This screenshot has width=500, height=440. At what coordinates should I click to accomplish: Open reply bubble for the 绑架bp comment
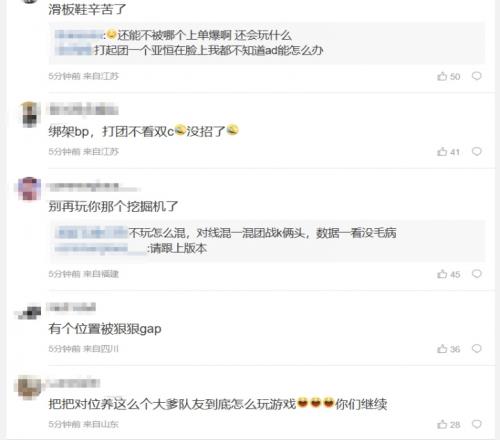click(x=477, y=152)
